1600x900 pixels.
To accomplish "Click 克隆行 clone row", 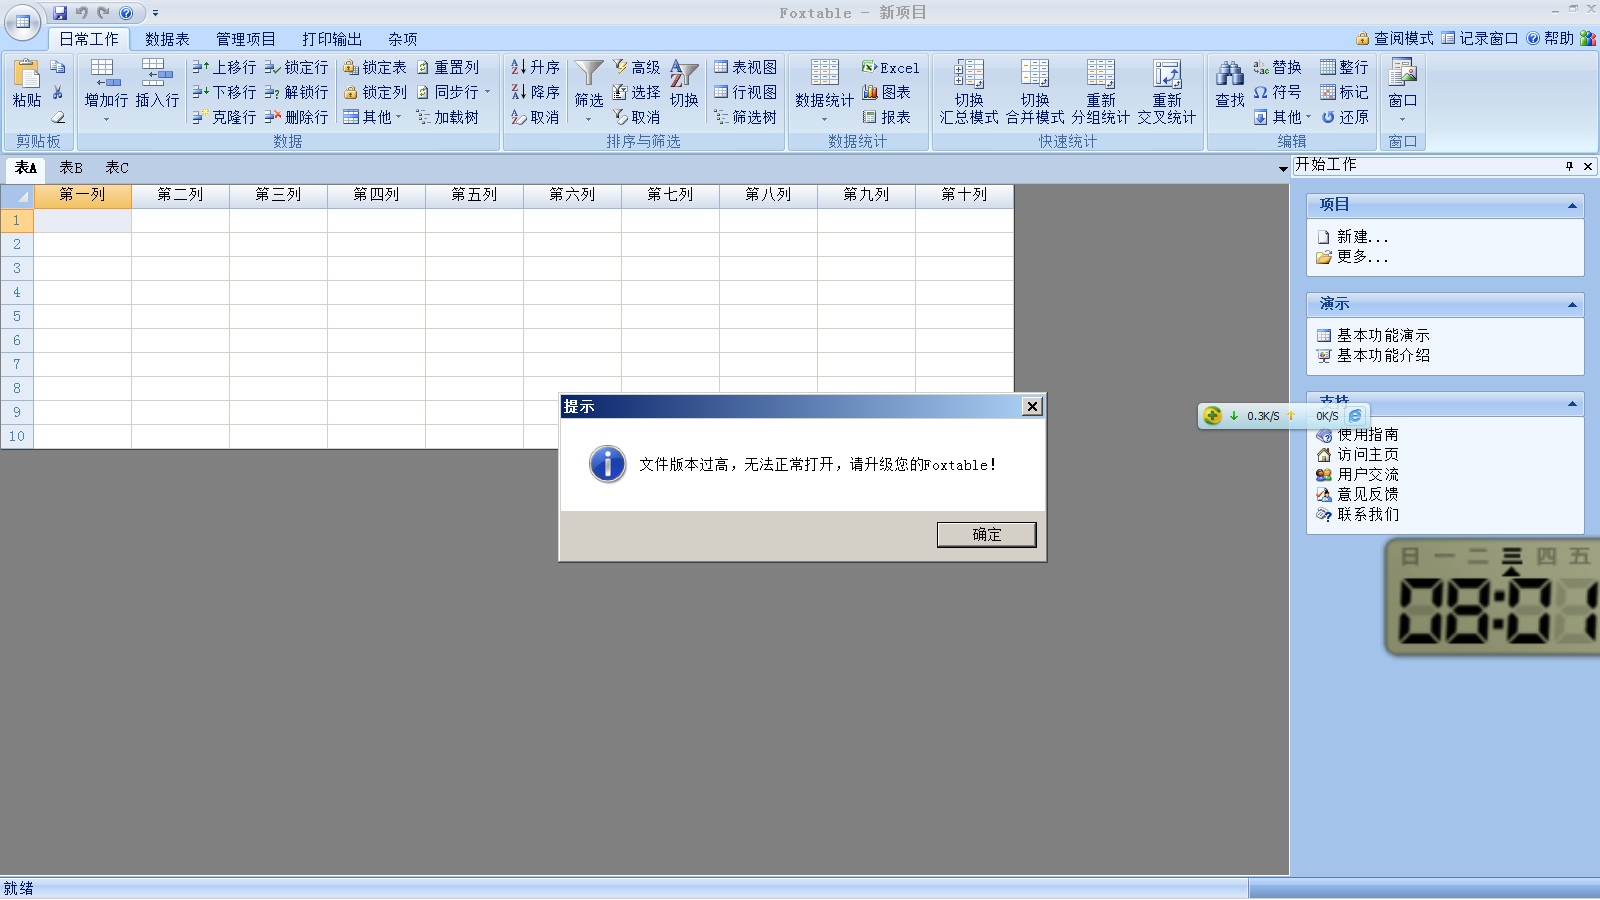I will 224,117.
